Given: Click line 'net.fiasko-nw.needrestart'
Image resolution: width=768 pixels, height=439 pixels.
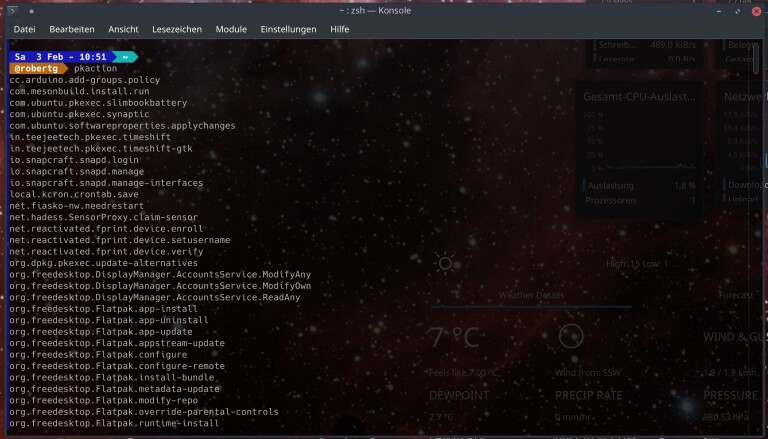Looking at the screenshot, I should tap(77, 206).
